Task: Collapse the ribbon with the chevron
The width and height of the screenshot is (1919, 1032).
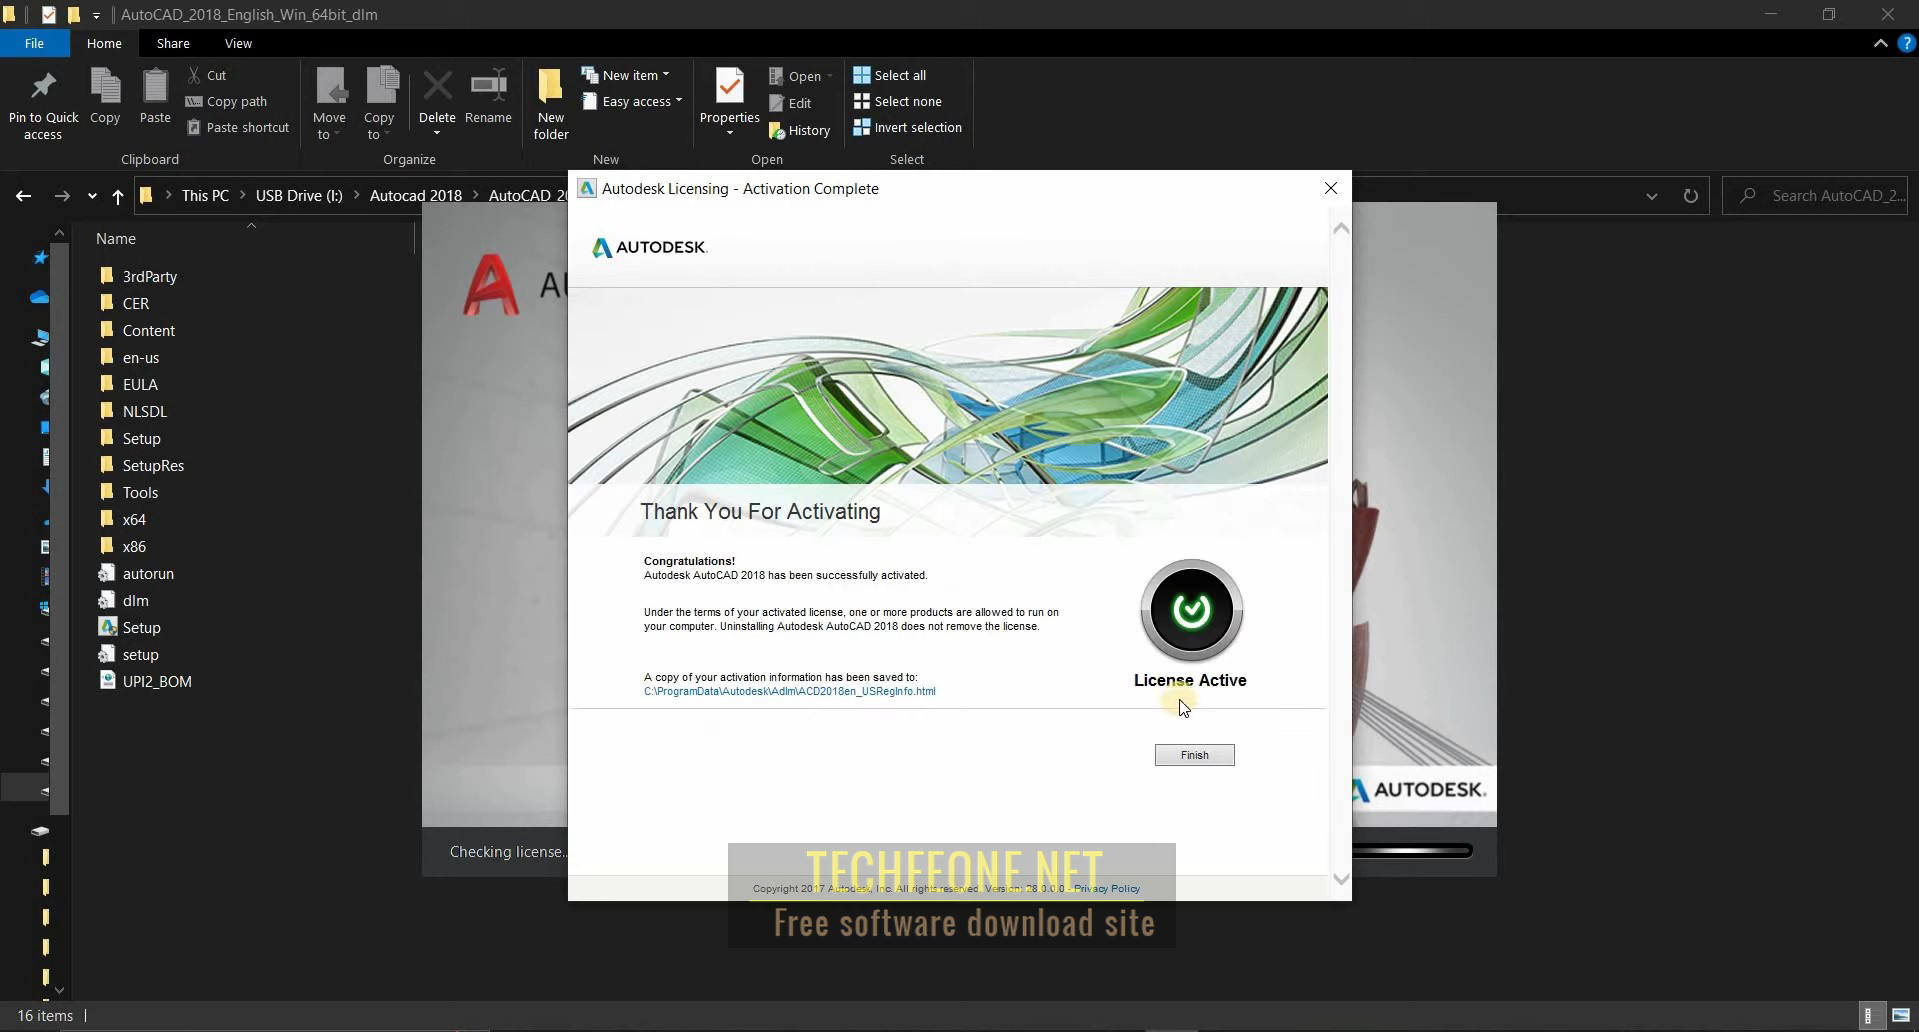Action: pyautogui.click(x=1880, y=43)
